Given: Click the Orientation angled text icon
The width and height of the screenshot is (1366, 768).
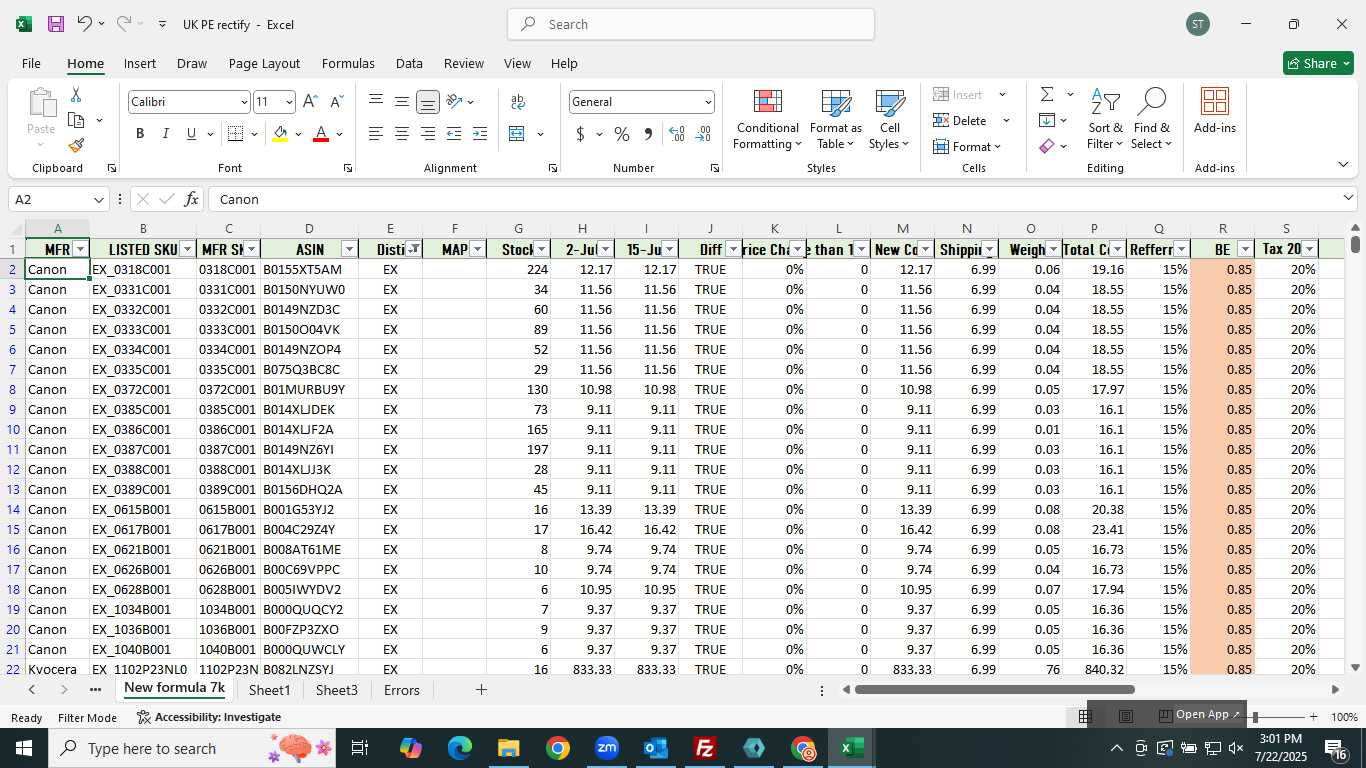Looking at the screenshot, I should click(454, 101).
